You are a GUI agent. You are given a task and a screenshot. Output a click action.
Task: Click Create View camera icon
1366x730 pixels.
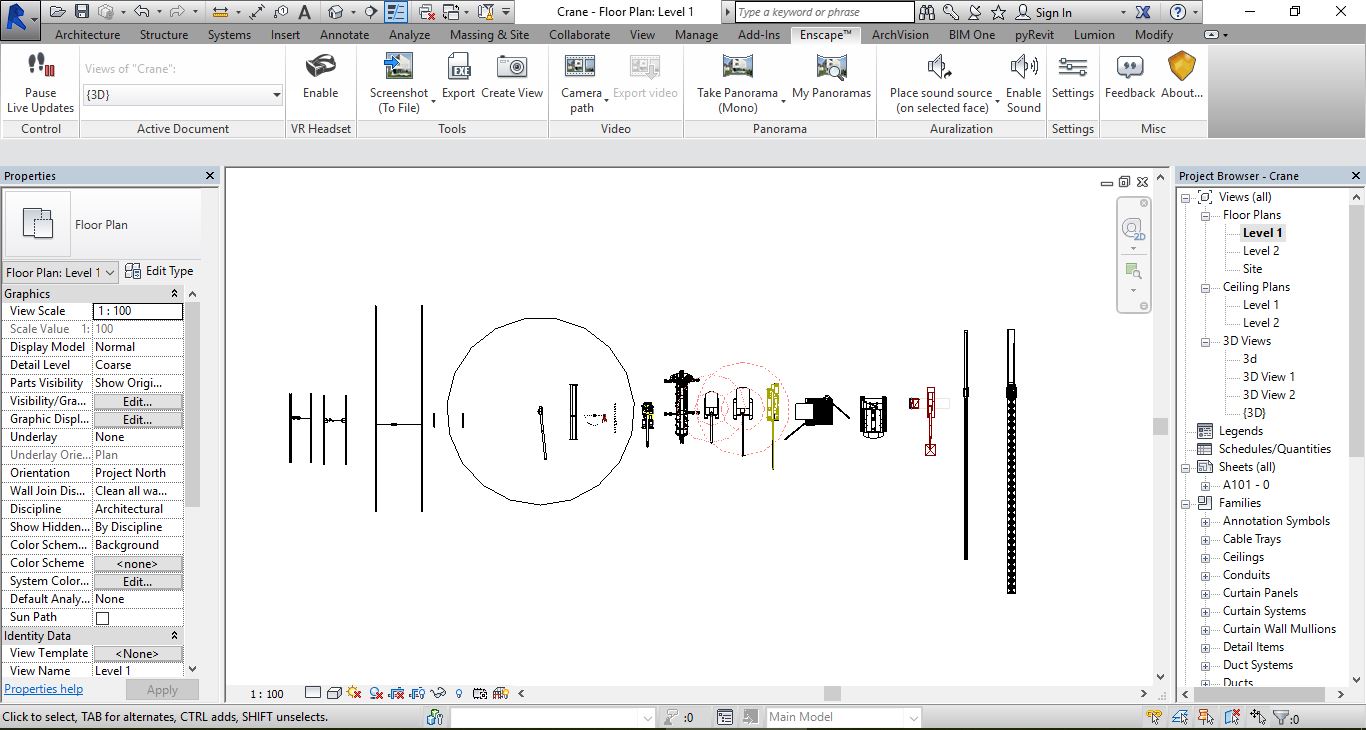click(511, 68)
